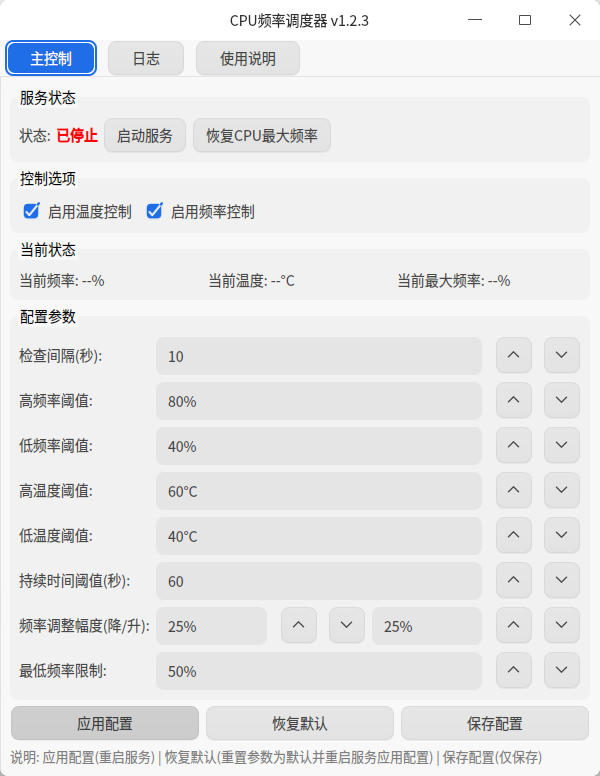Save settings using 保存配置 button
The height and width of the screenshot is (776, 600).
point(495,724)
